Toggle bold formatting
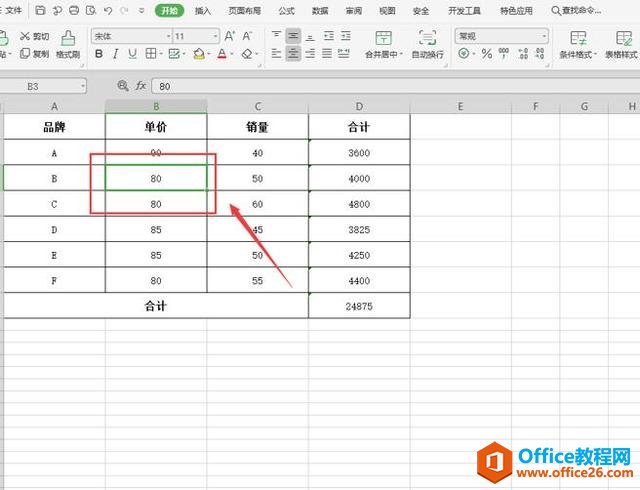Image resolution: width=640 pixels, height=490 pixels. (x=99, y=53)
